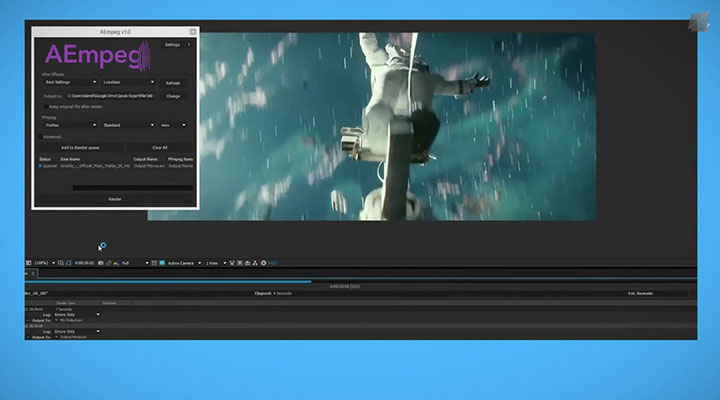
Task: Click the AEmpeg Render button
Action: [115, 199]
